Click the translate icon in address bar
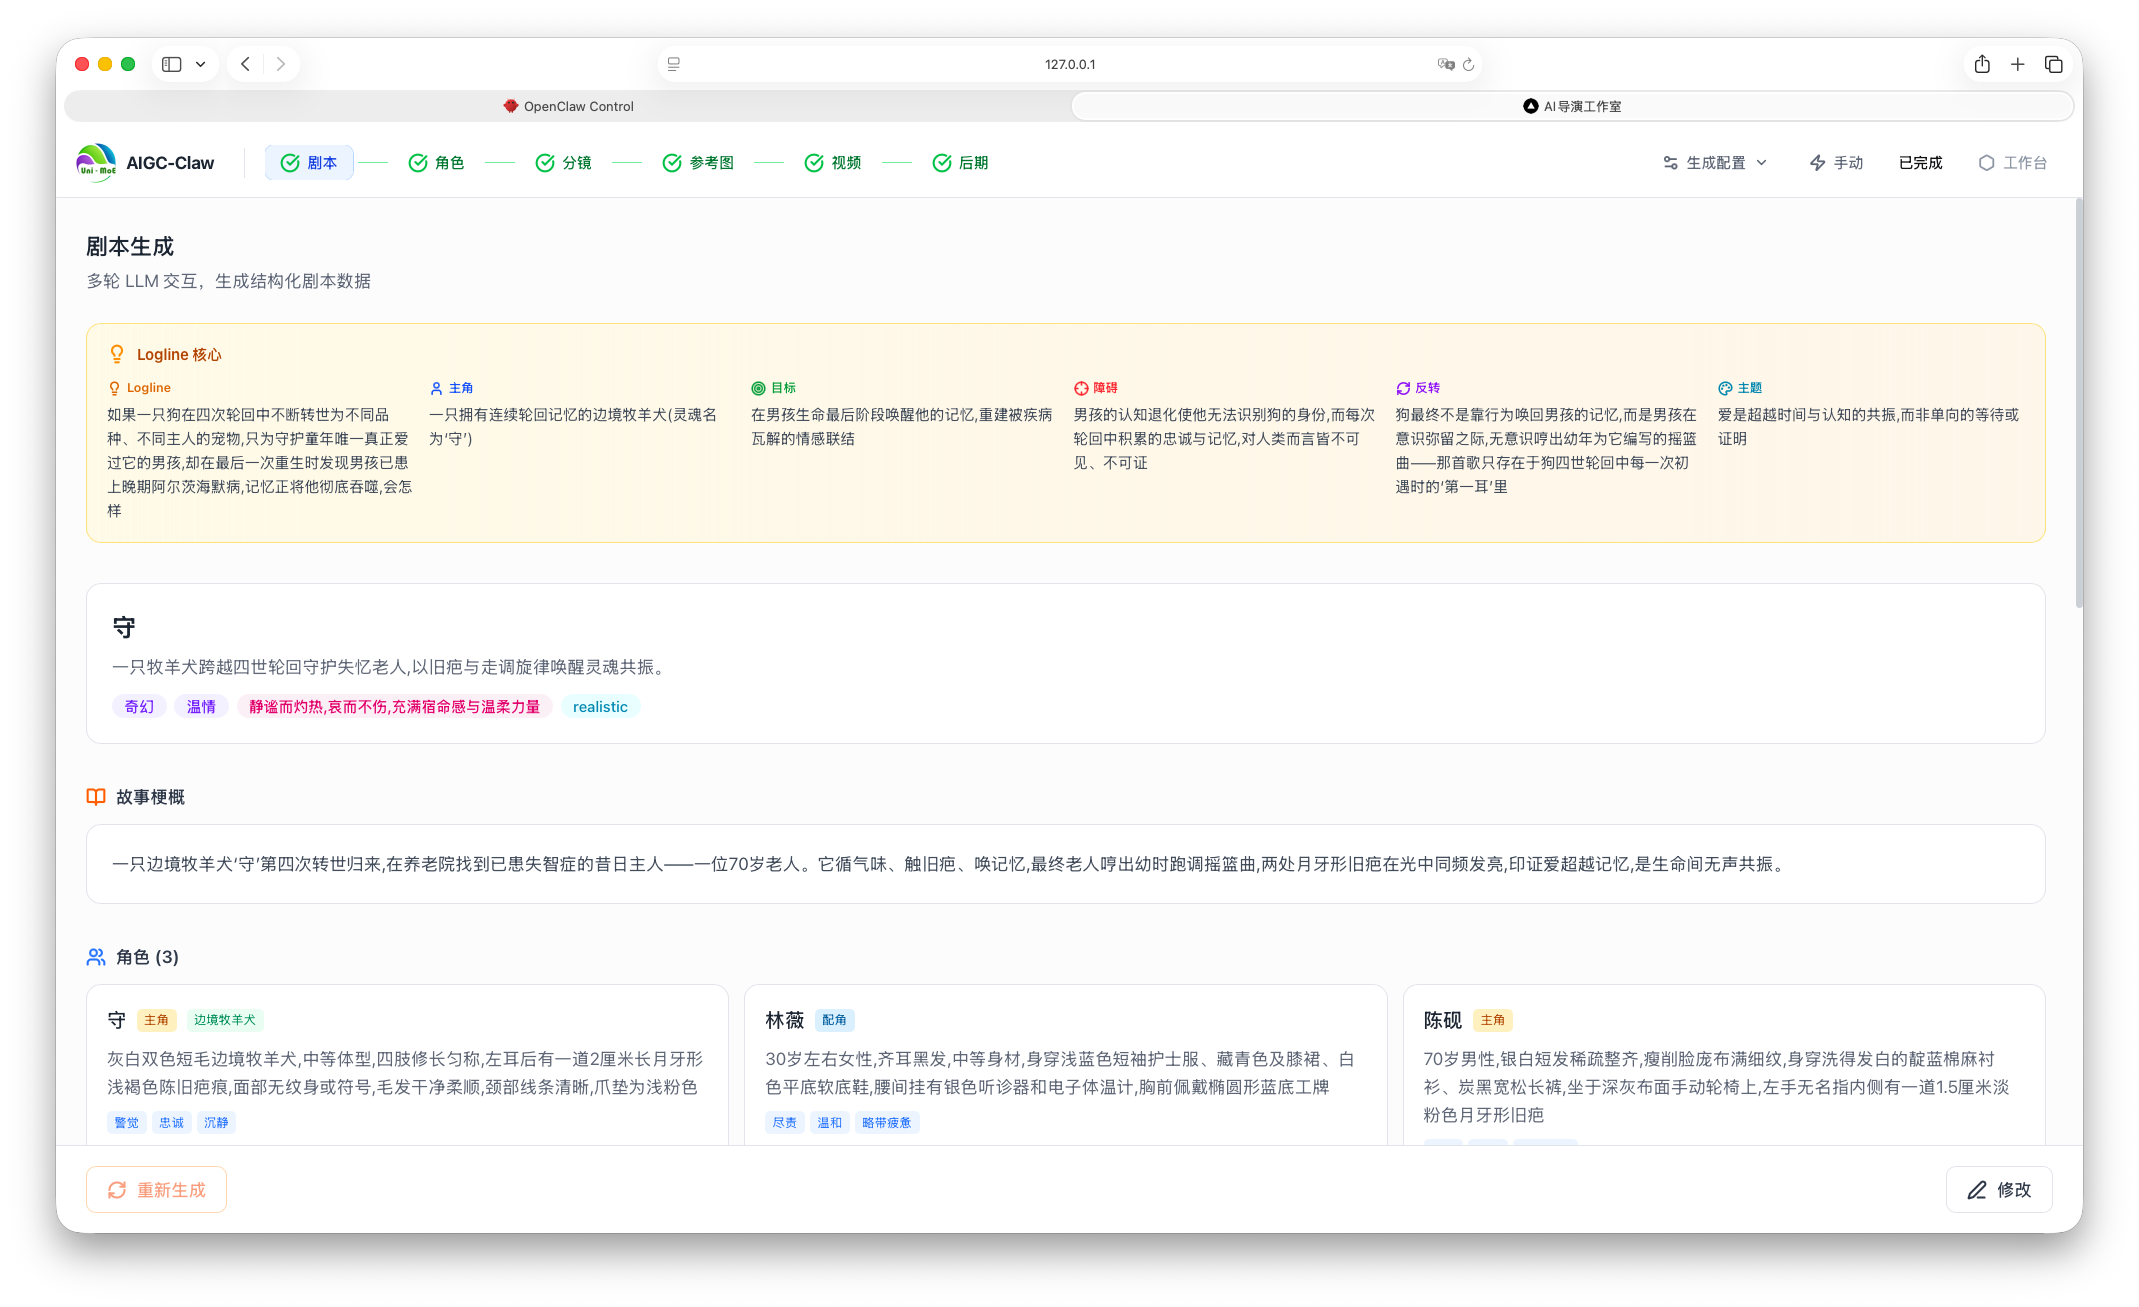2139x1307 pixels. [x=1445, y=64]
